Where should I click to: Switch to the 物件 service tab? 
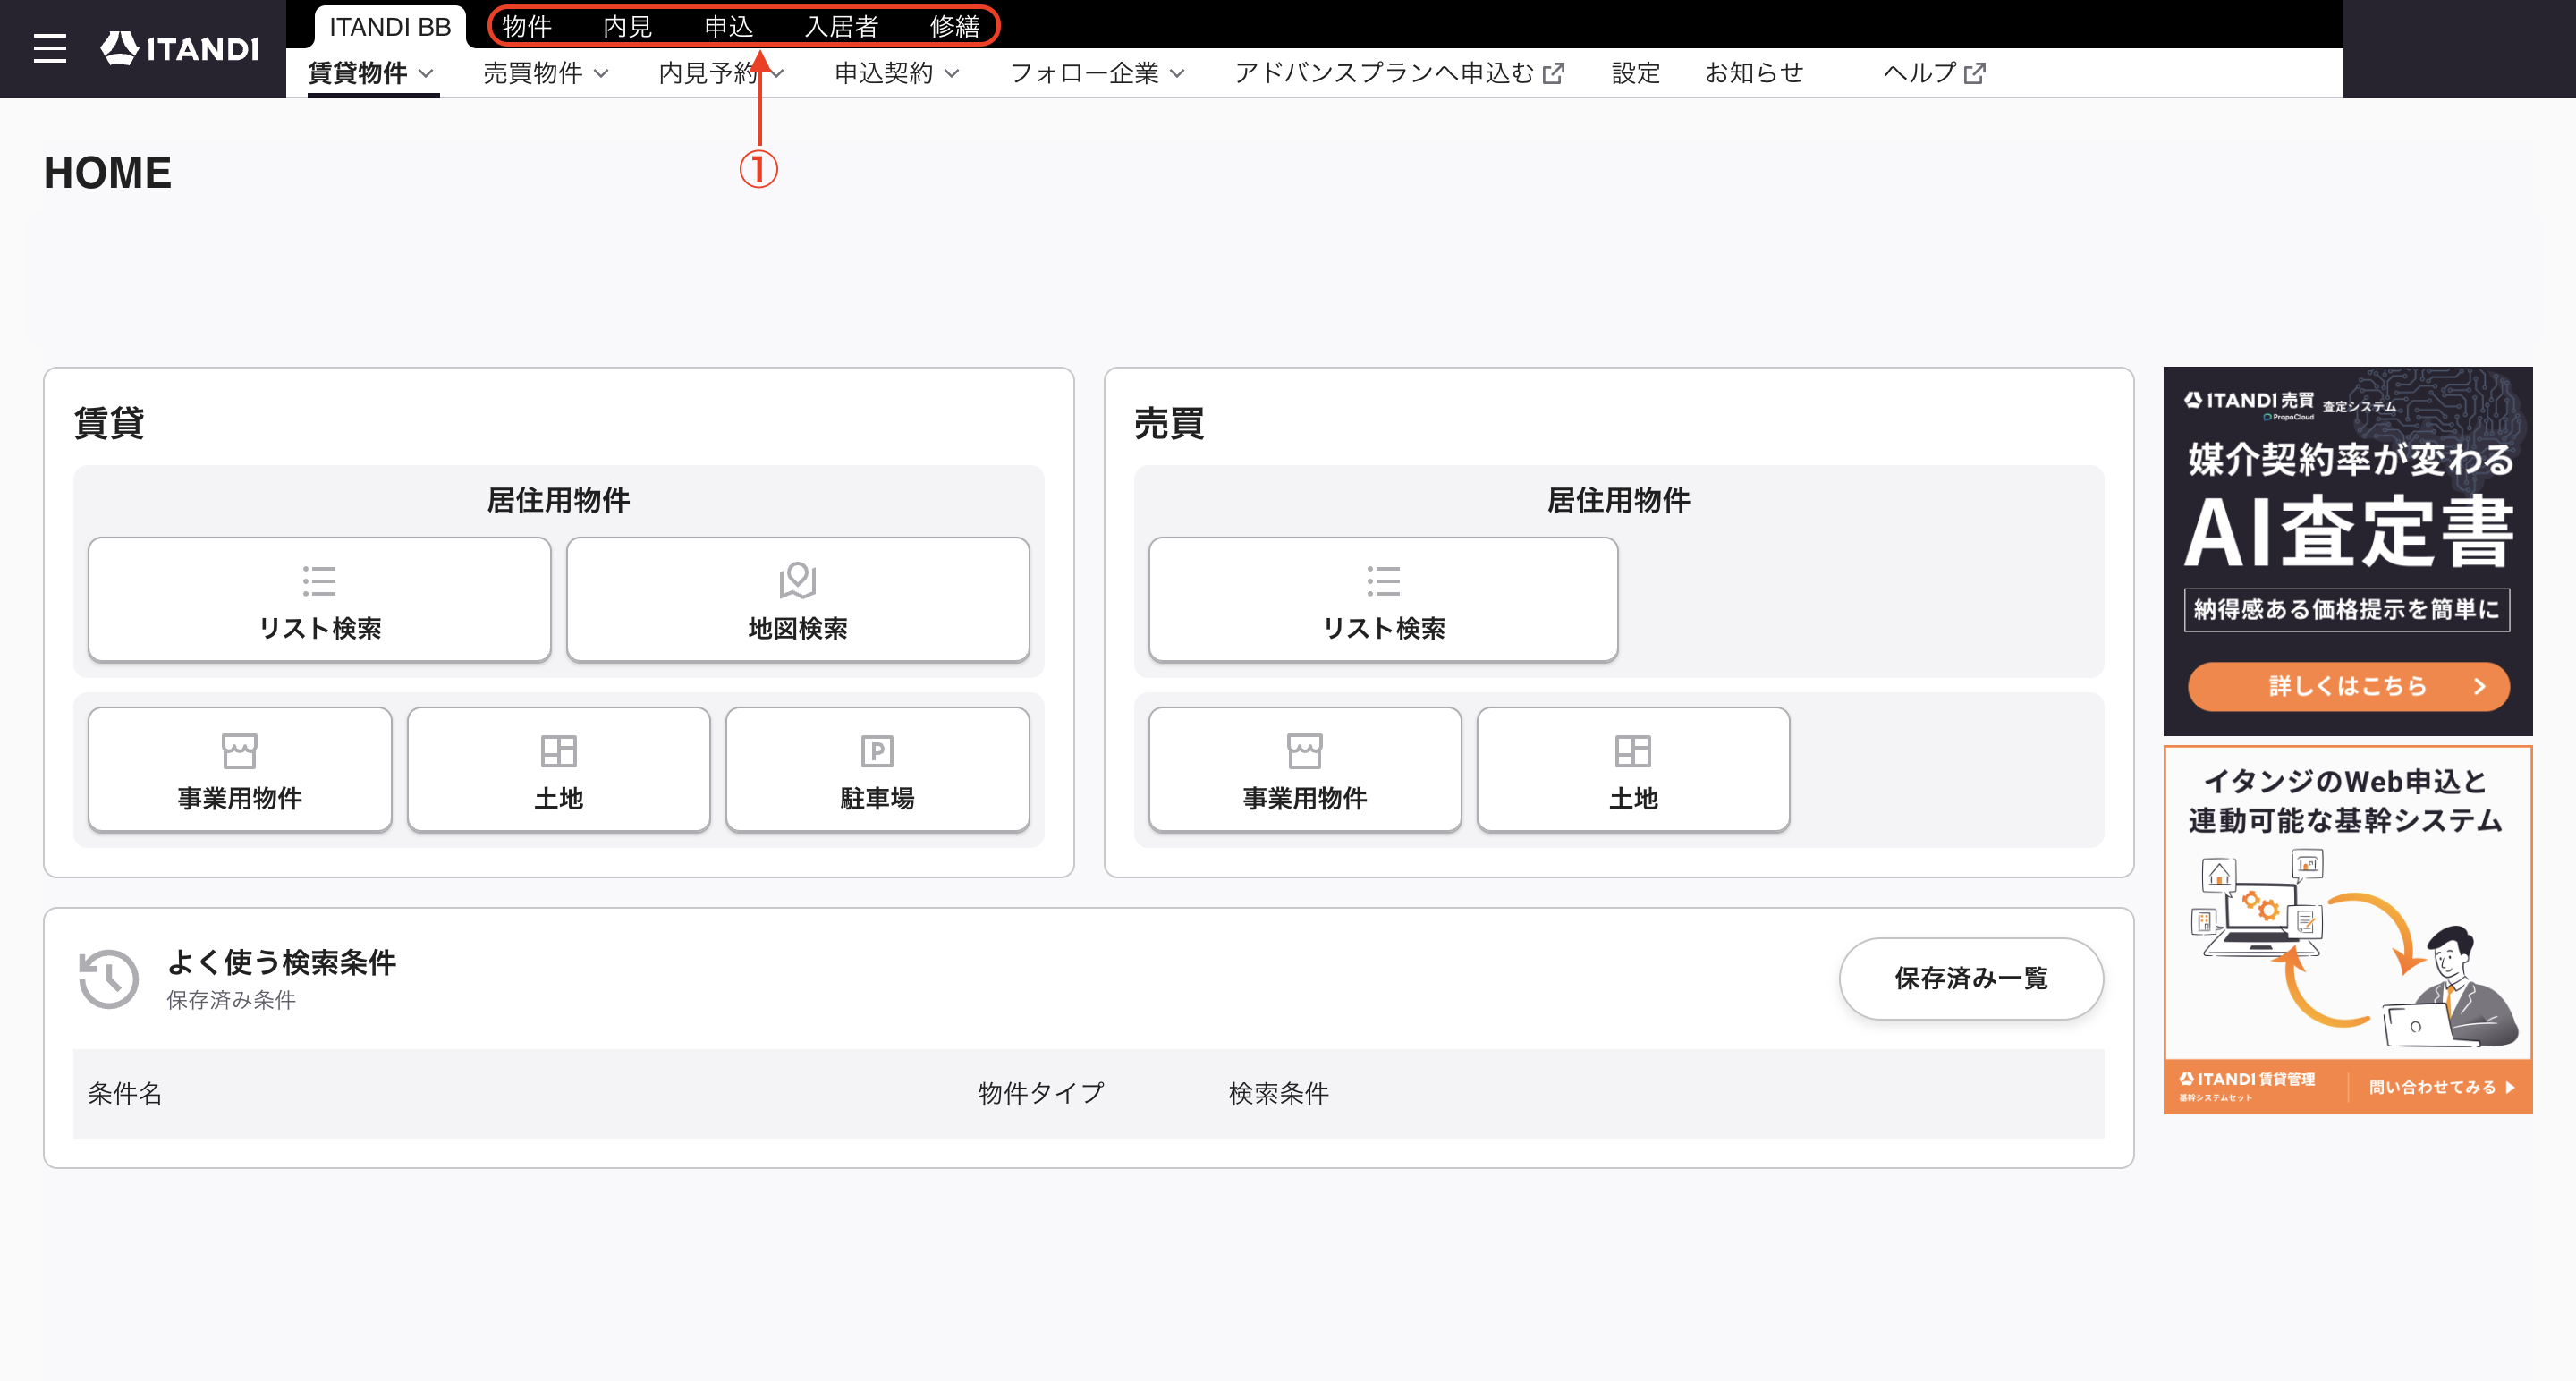tap(527, 27)
